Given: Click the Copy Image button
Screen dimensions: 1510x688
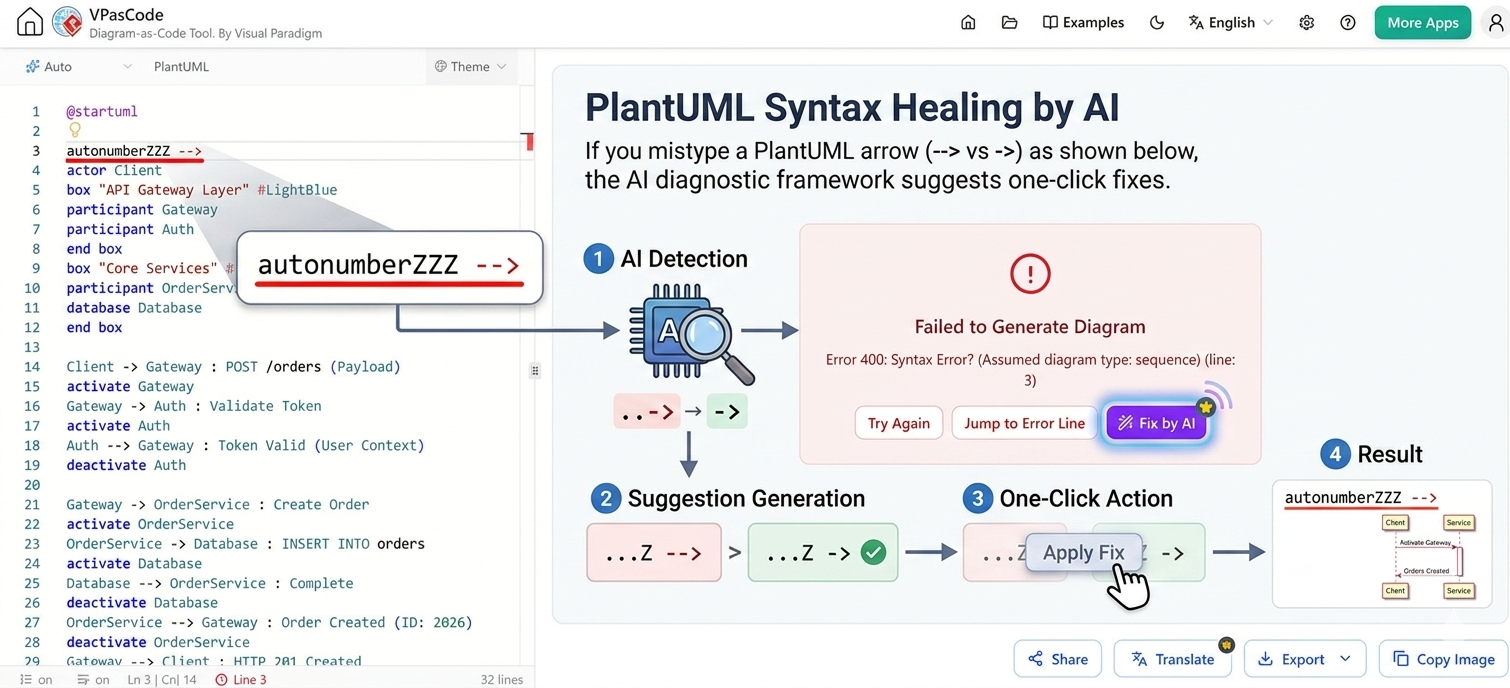Looking at the screenshot, I should click(1443, 659).
